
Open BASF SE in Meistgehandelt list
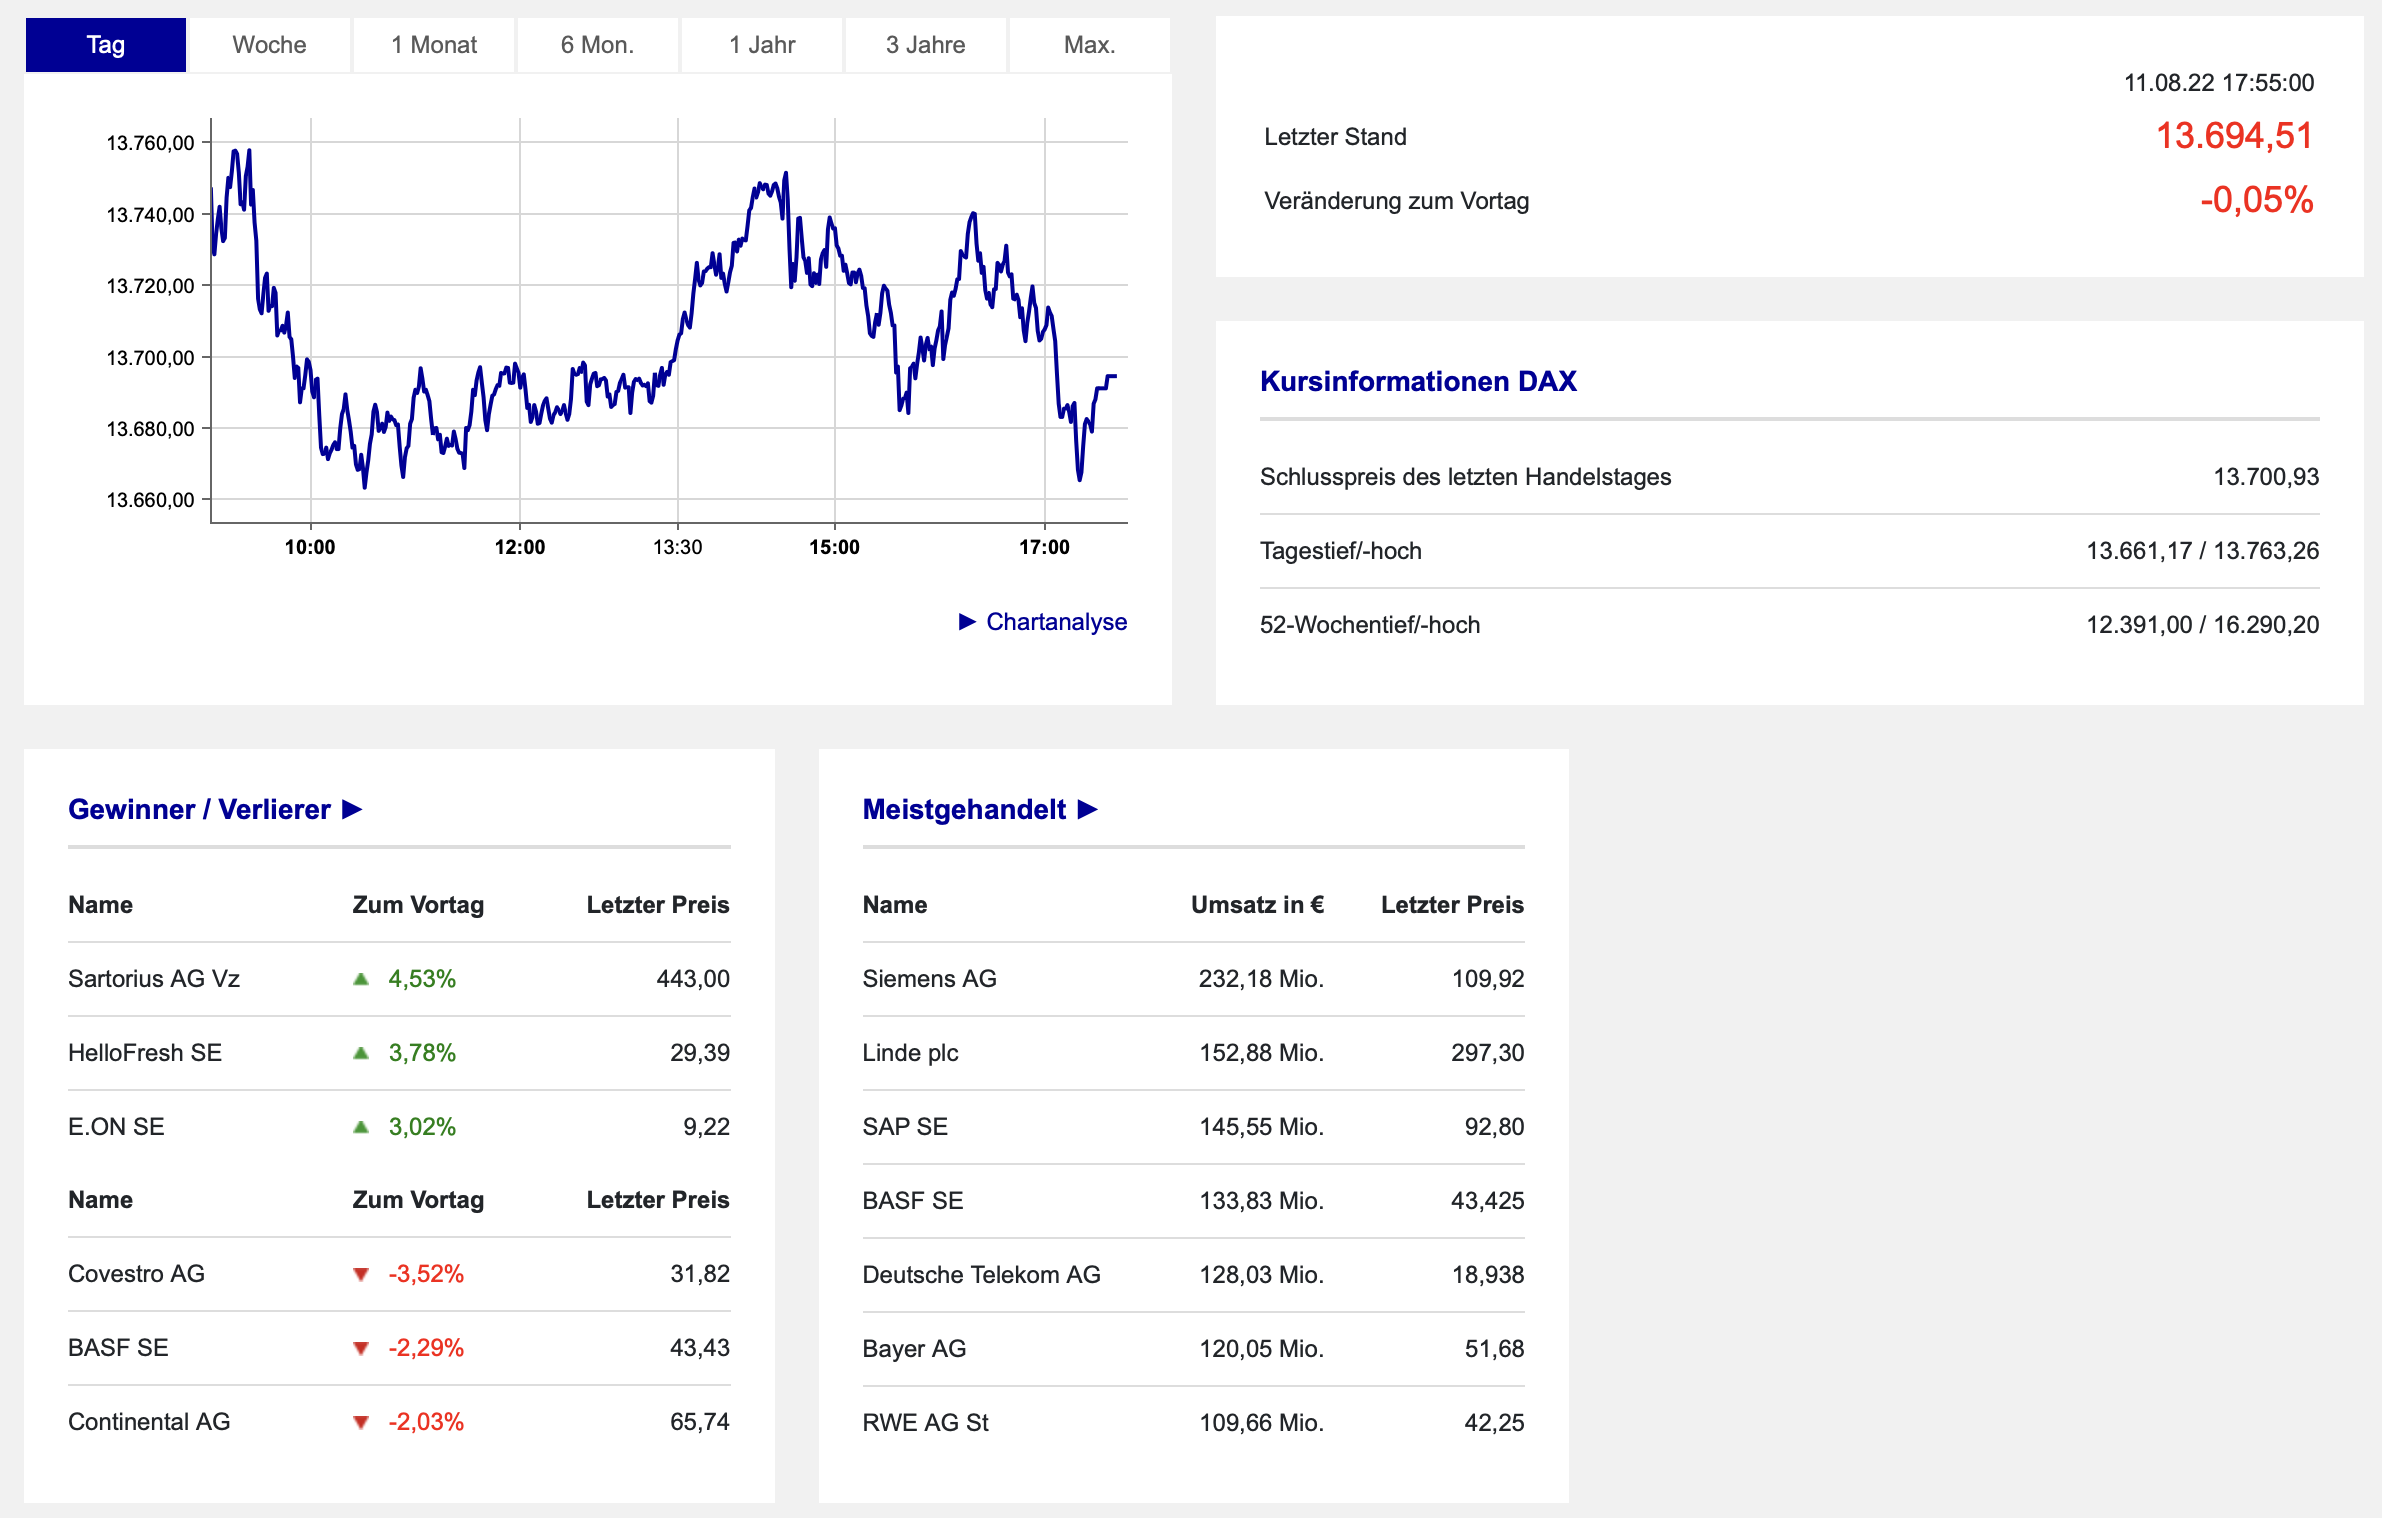click(x=913, y=1201)
